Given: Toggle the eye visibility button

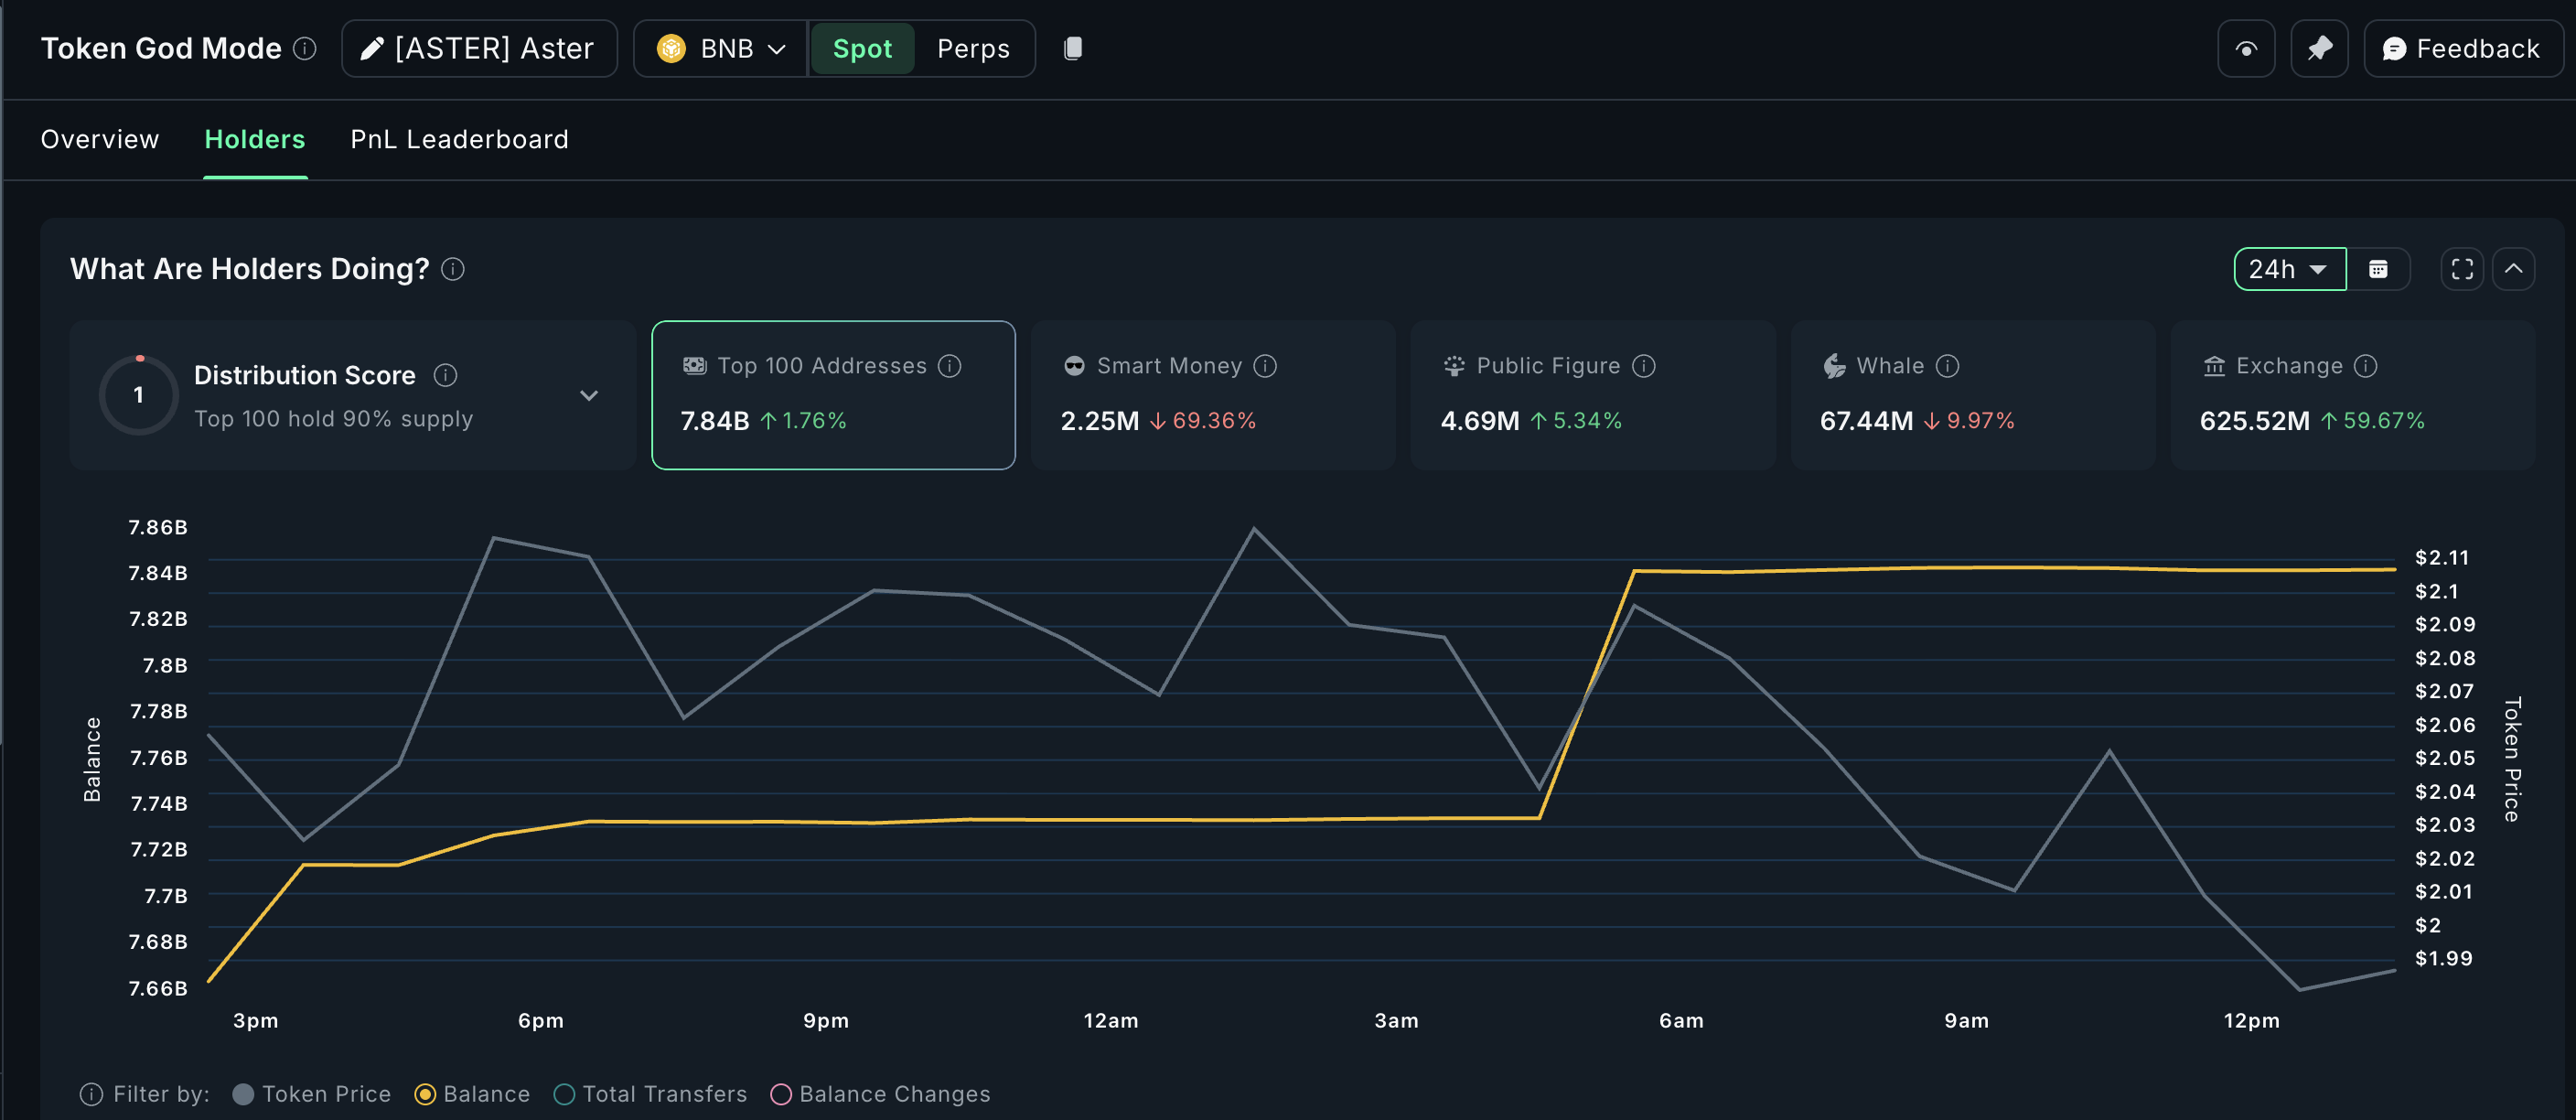Looking at the screenshot, I should click(x=2246, y=48).
